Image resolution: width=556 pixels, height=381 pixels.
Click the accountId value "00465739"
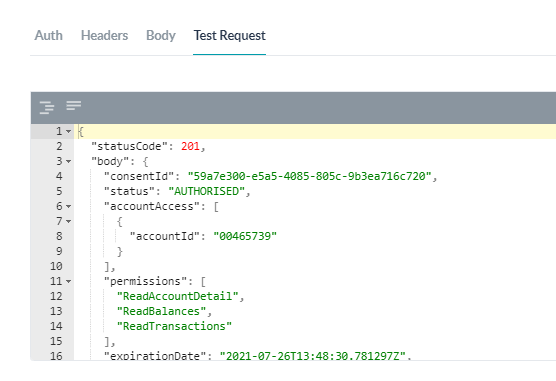pos(245,236)
